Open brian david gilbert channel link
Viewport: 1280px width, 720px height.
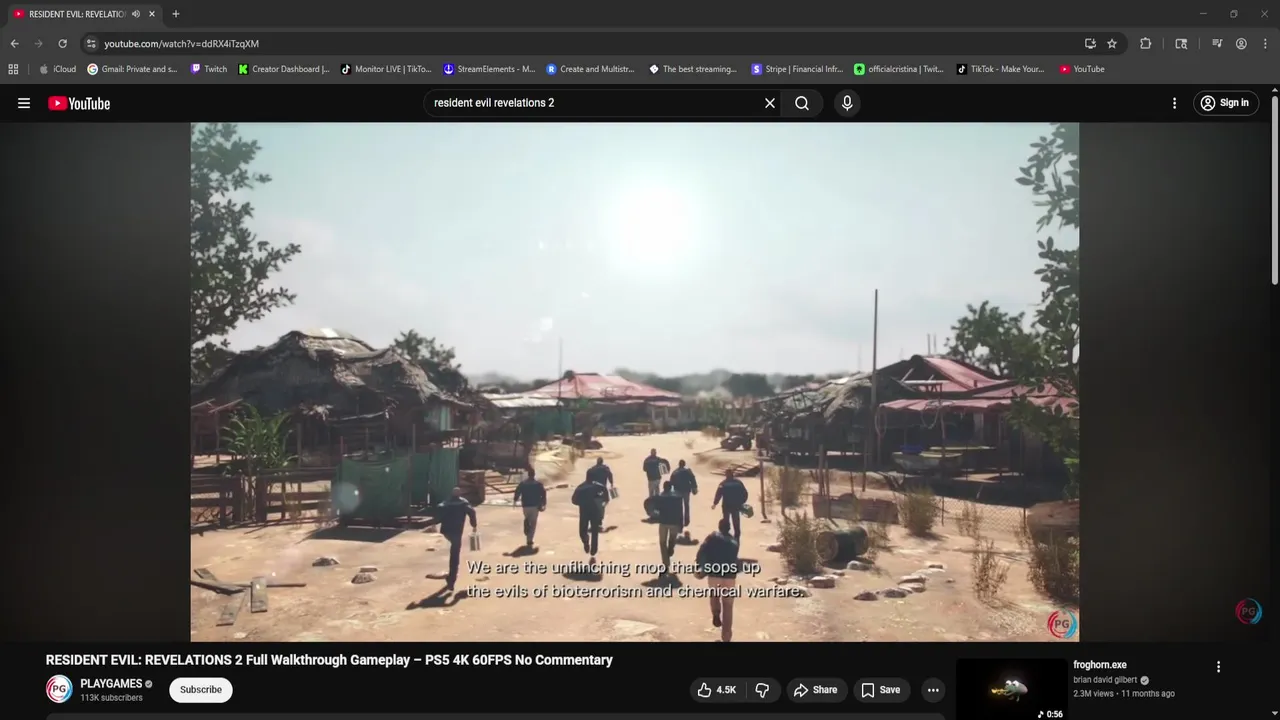pos(1105,680)
